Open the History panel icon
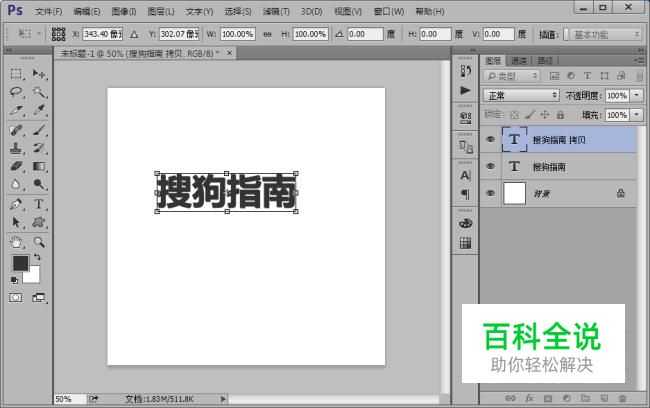The width and height of the screenshot is (650, 408). click(466, 71)
